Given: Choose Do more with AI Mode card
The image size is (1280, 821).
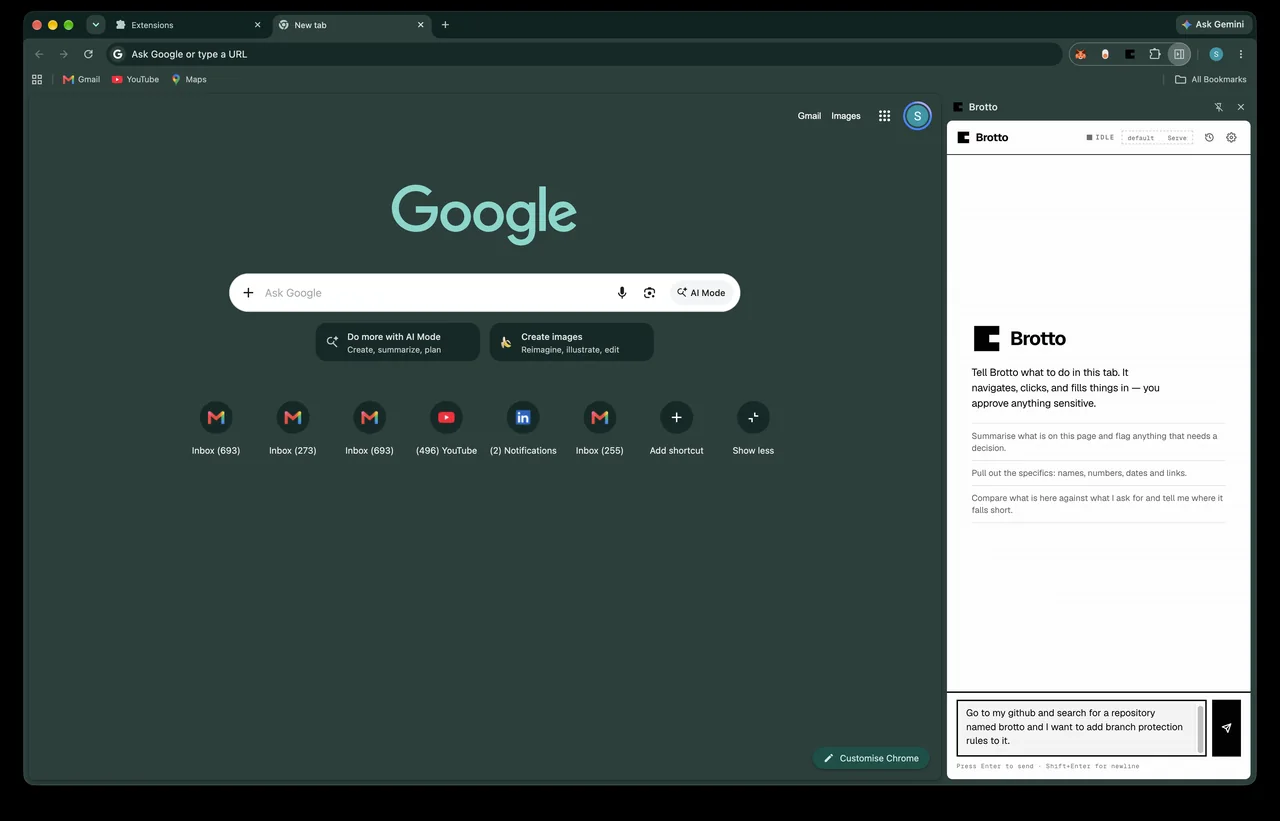Looking at the screenshot, I should click(x=398, y=342).
